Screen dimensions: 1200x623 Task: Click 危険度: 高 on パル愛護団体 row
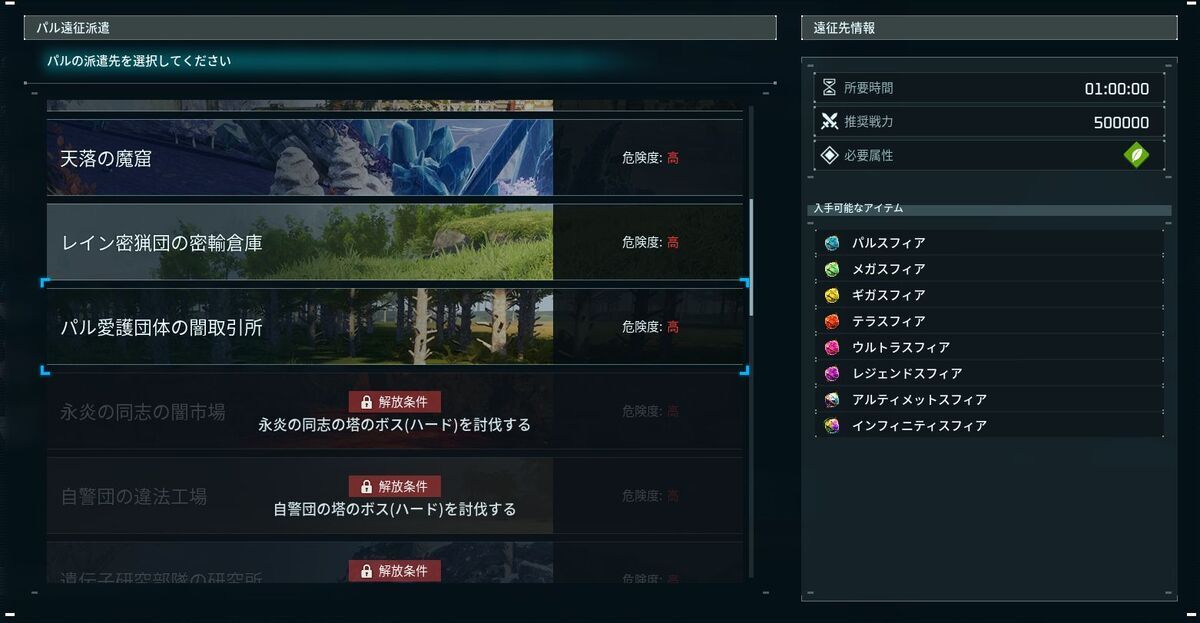pos(650,327)
